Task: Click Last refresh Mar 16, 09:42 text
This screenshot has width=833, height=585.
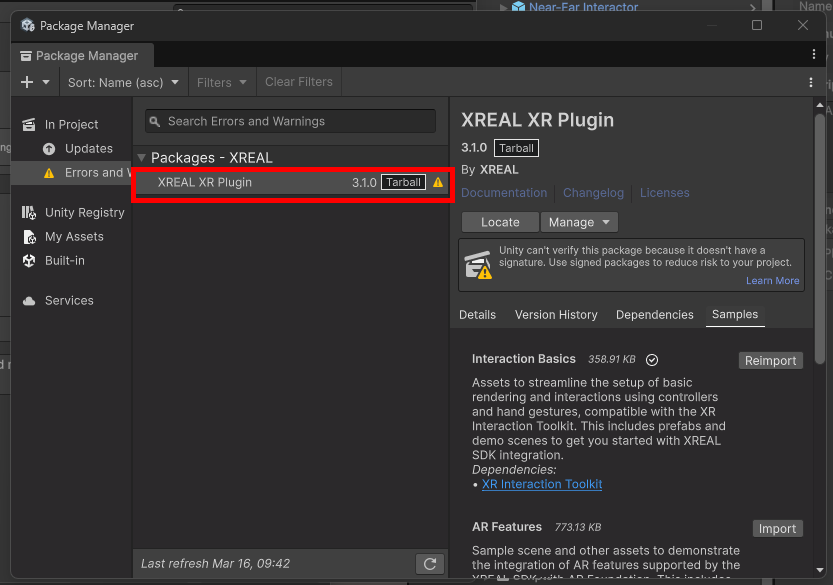Action: click(215, 563)
